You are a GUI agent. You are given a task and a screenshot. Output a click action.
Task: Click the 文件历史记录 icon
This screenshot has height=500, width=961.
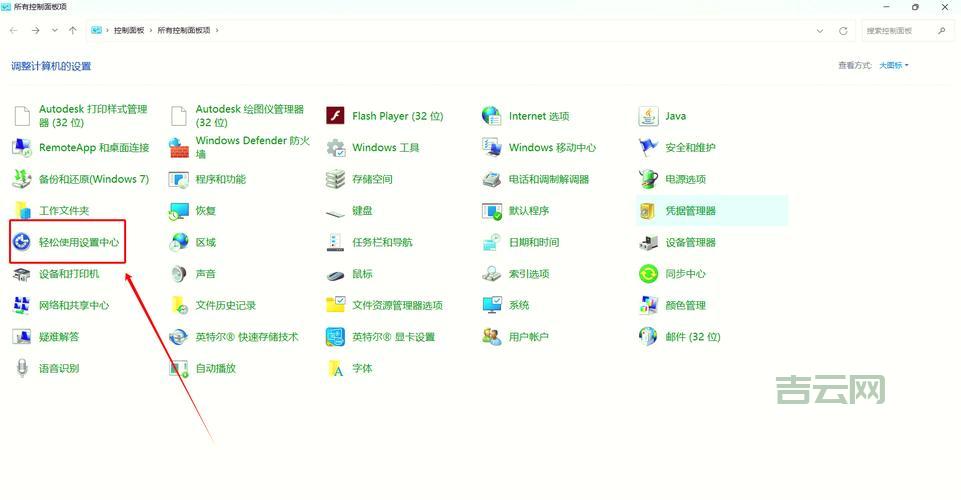(179, 305)
